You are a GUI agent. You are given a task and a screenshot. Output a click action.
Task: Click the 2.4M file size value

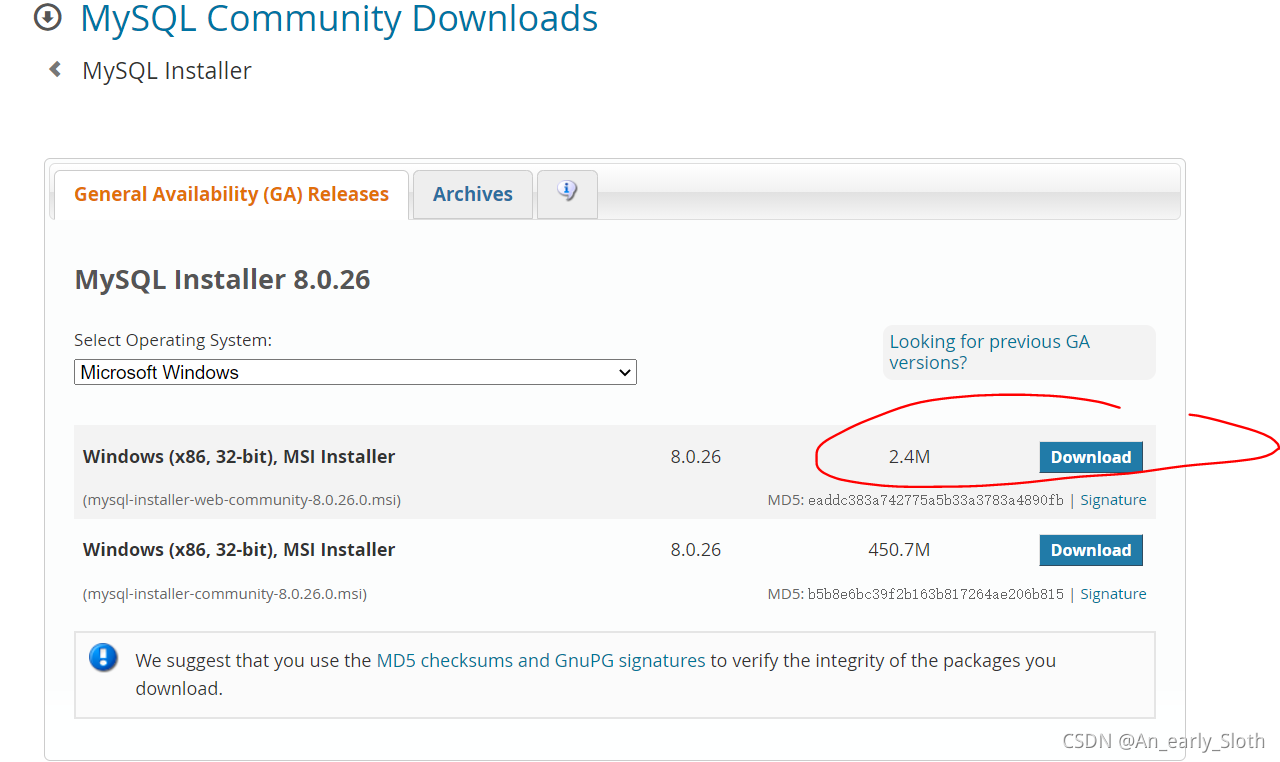point(909,457)
